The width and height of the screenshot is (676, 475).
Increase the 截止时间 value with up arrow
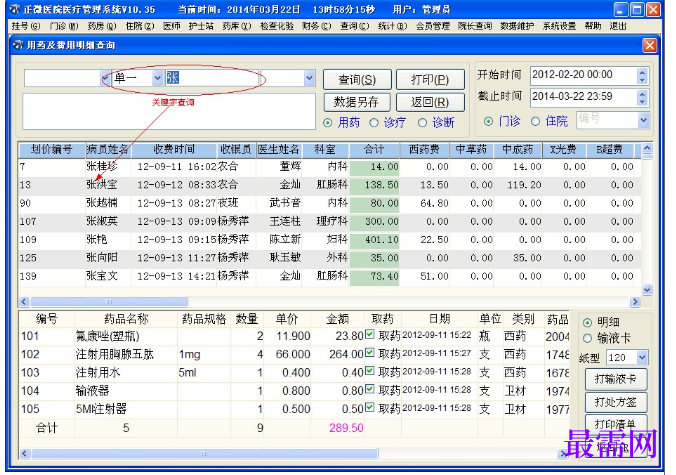coord(642,93)
